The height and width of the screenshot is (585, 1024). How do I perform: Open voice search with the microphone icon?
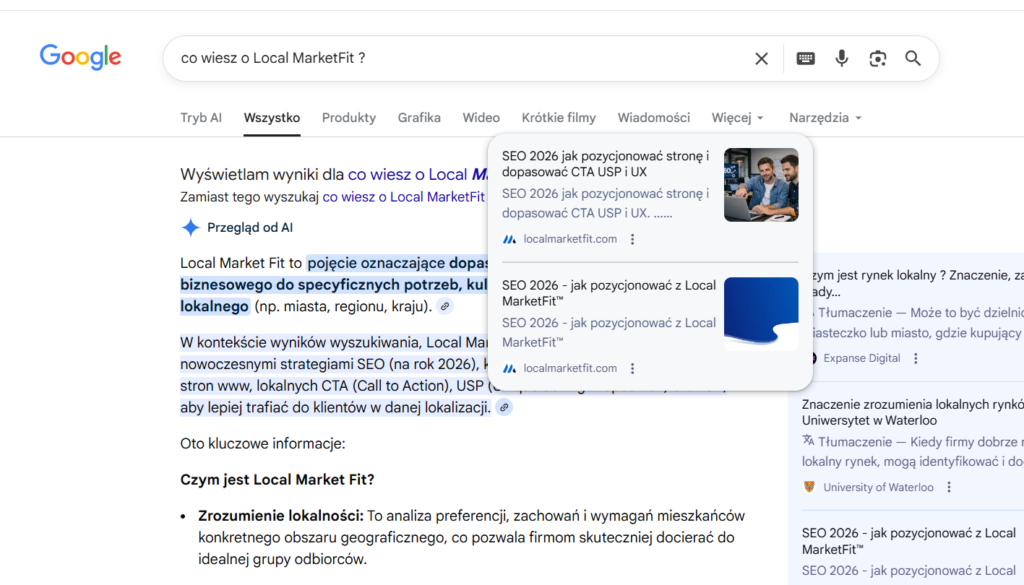tap(841, 58)
